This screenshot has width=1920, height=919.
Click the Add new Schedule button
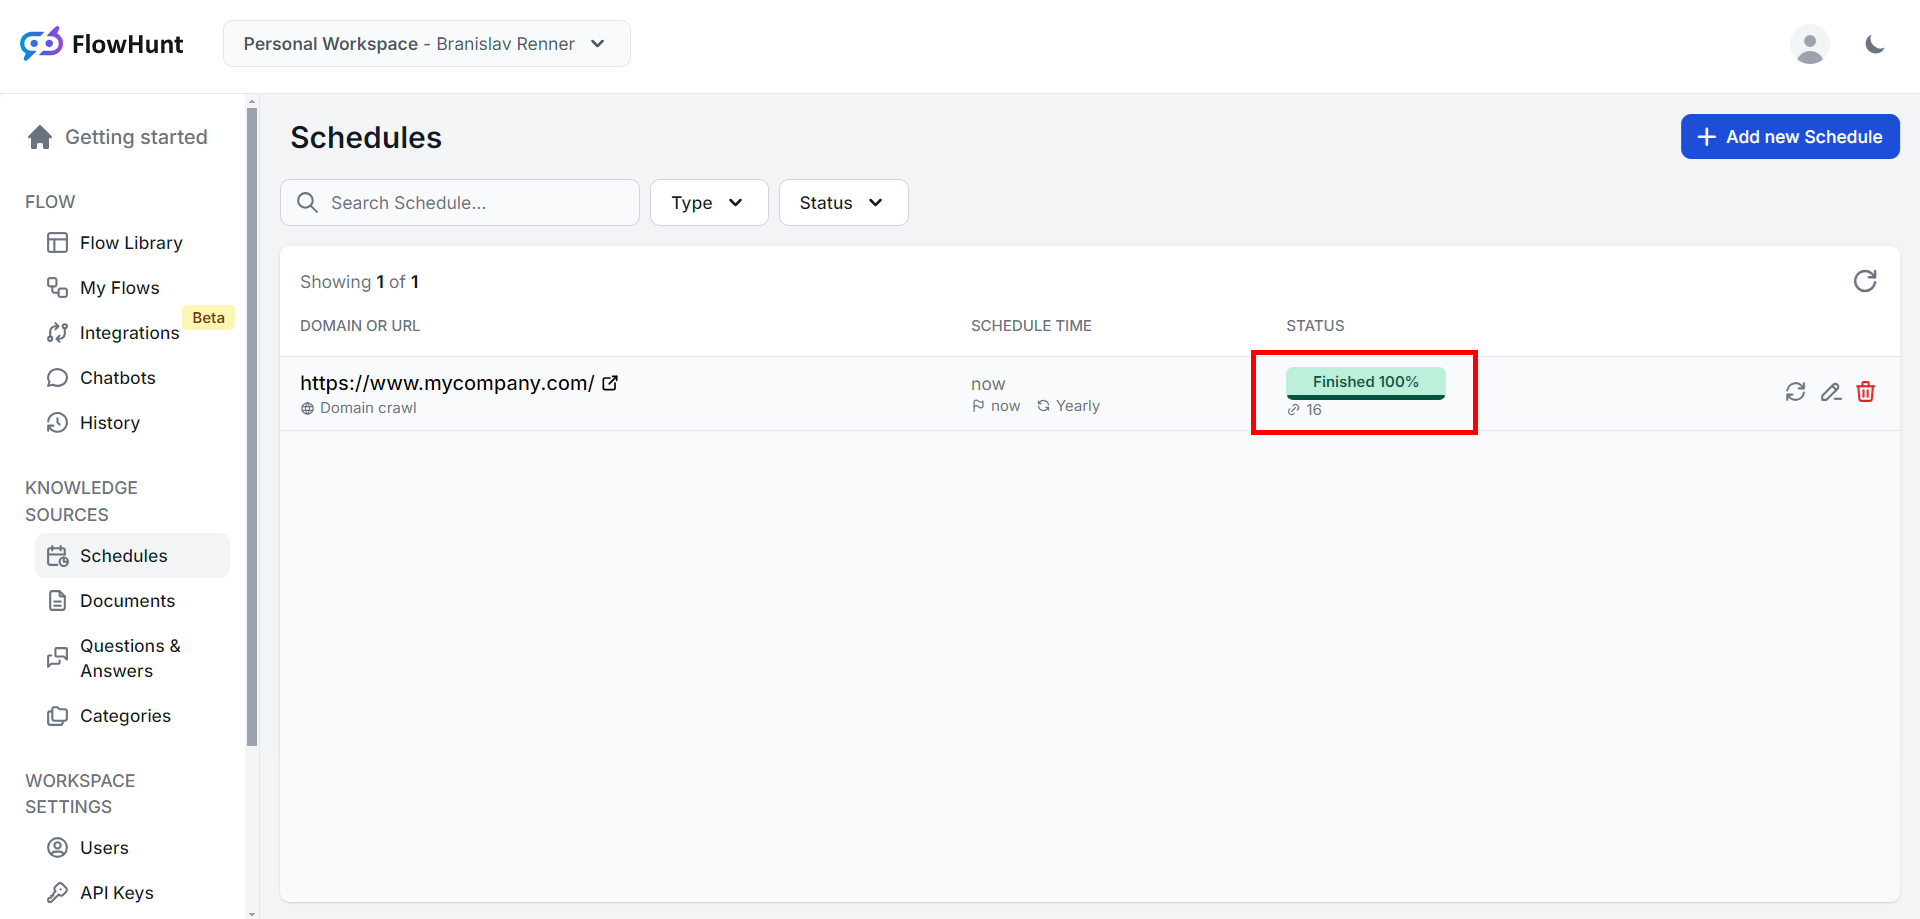click(1789, 137)
